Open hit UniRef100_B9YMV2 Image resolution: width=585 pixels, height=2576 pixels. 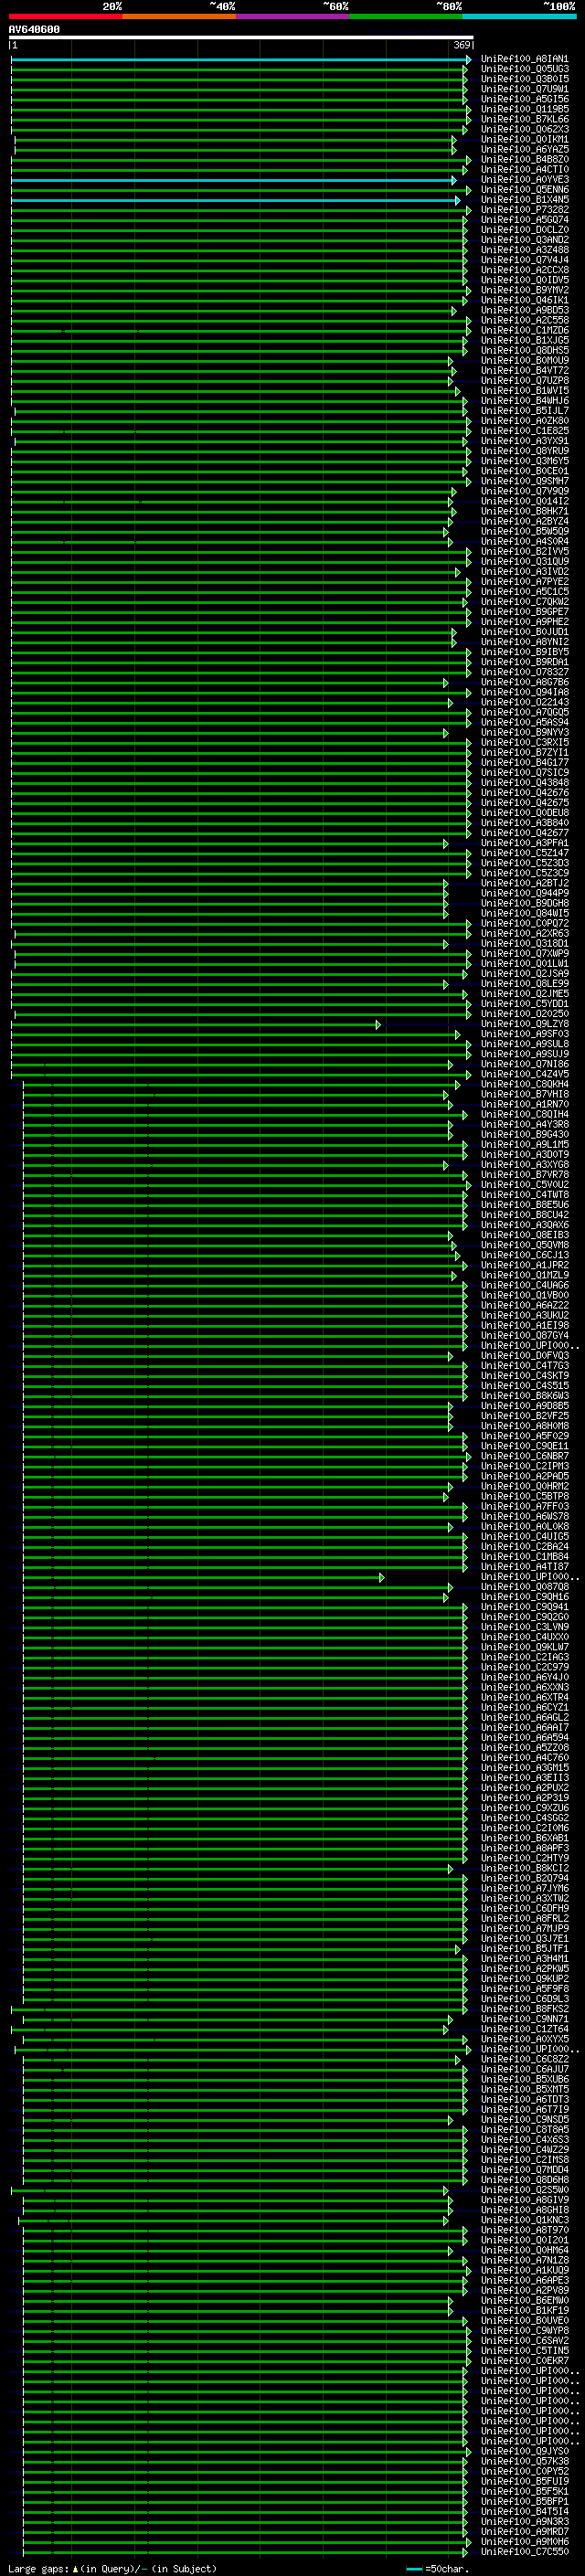tap(524, 290)
